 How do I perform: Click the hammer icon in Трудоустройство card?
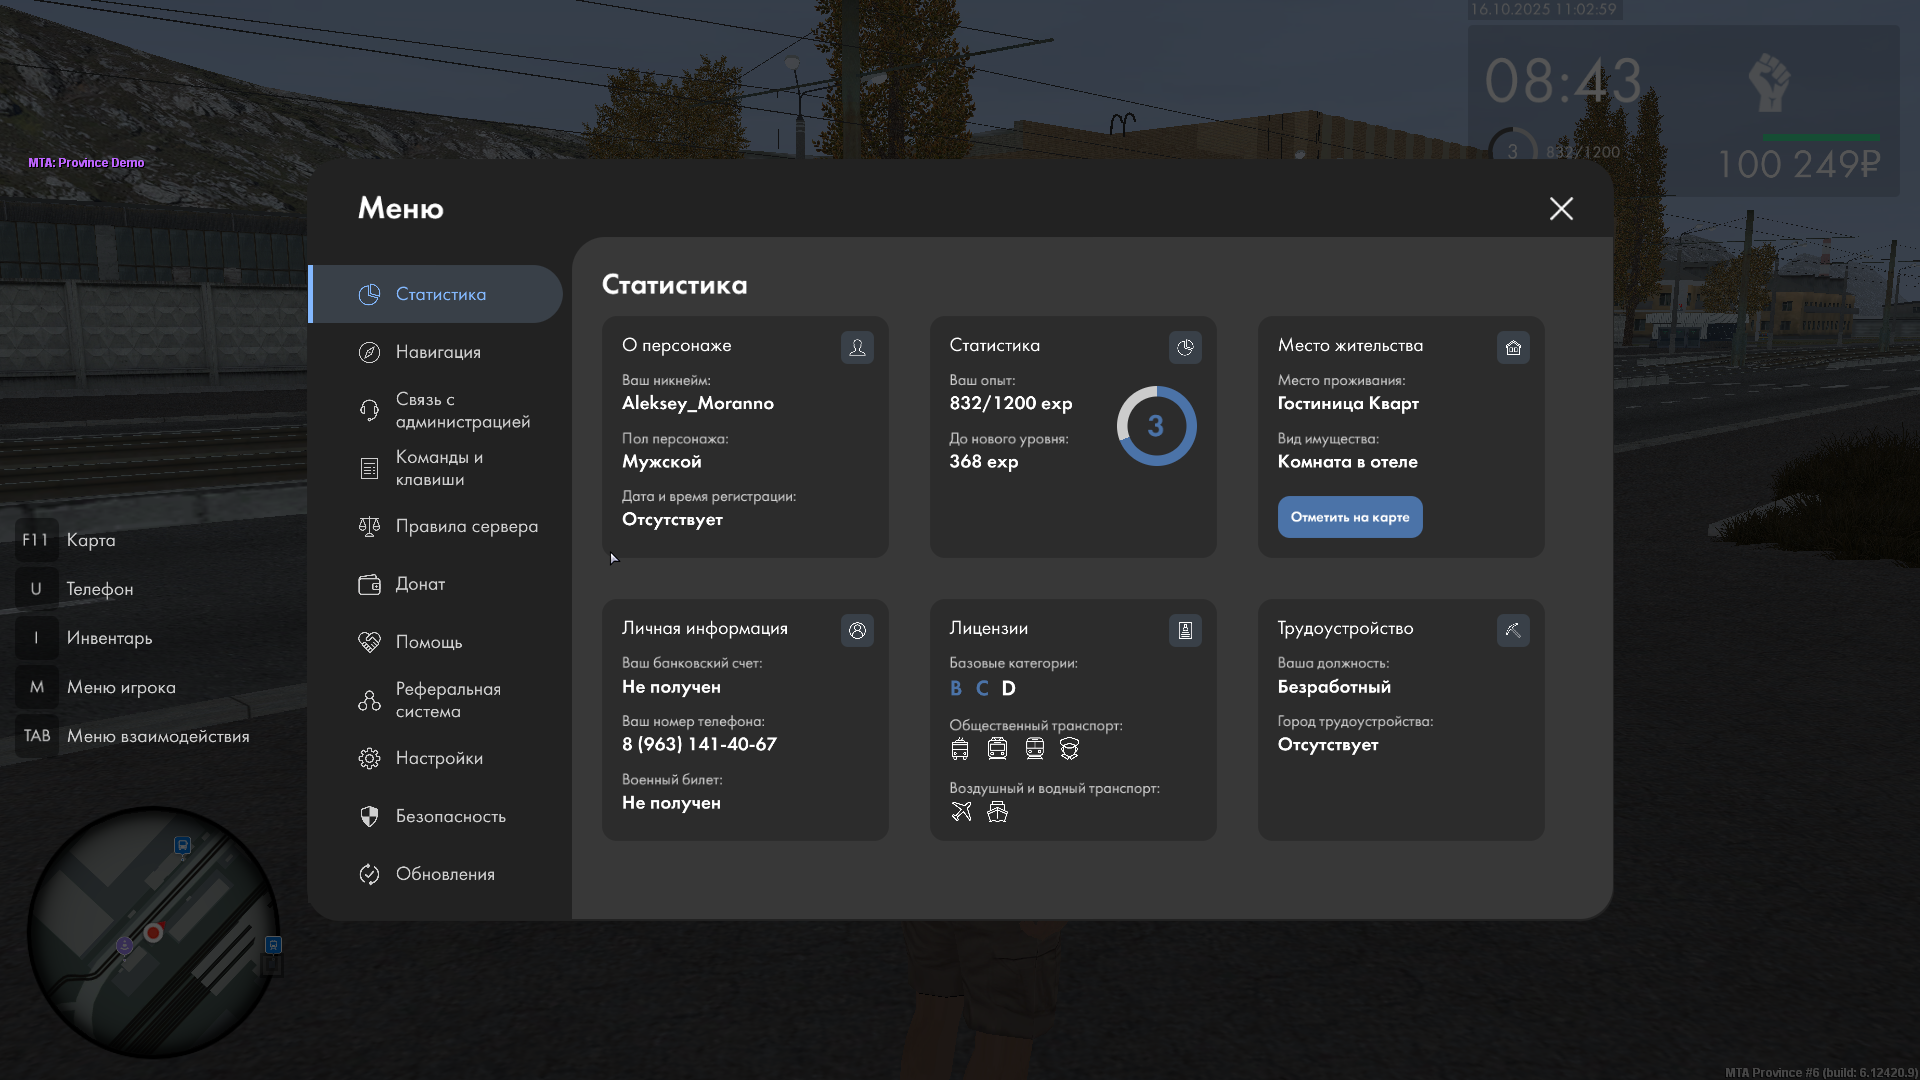click(x=1513, y=630)
